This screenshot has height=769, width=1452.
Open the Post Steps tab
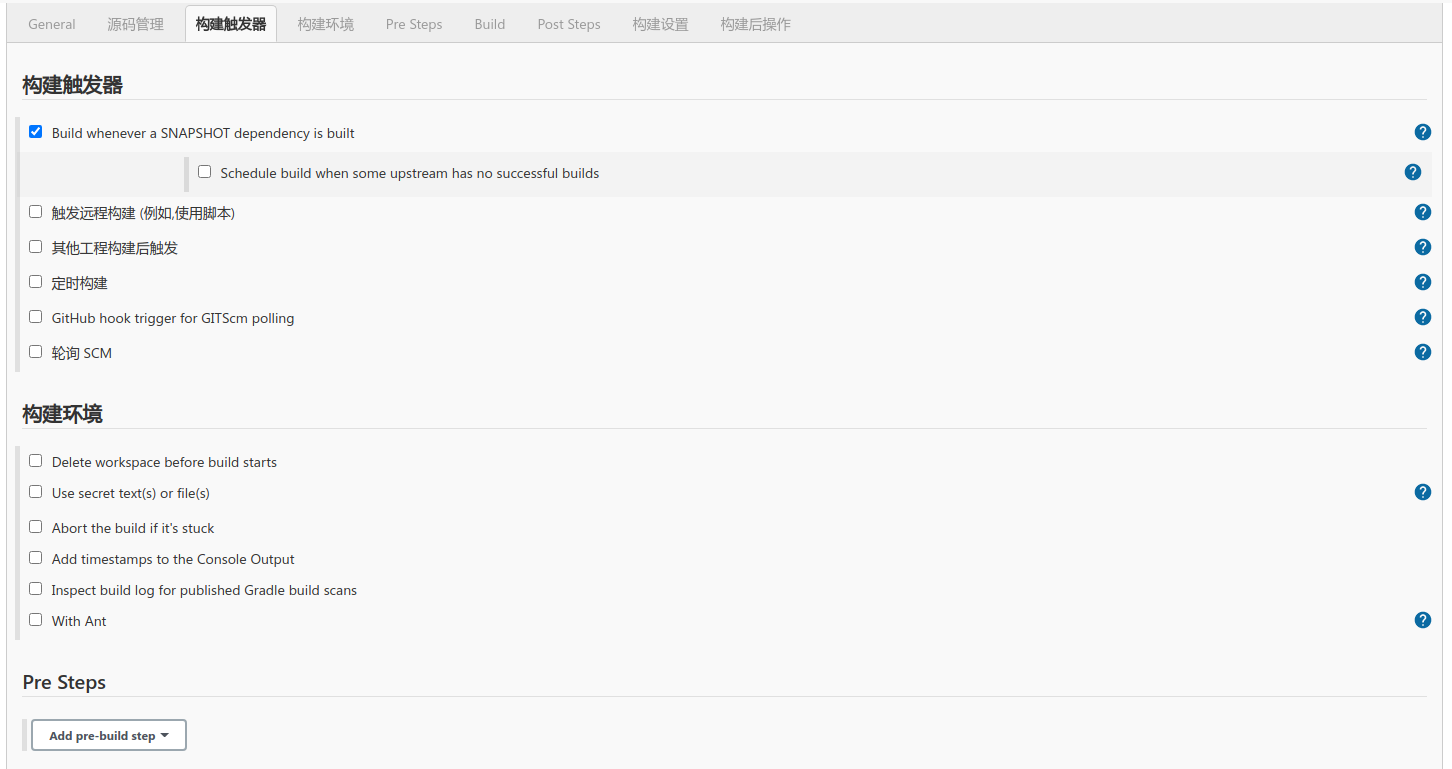click(568, 24)
